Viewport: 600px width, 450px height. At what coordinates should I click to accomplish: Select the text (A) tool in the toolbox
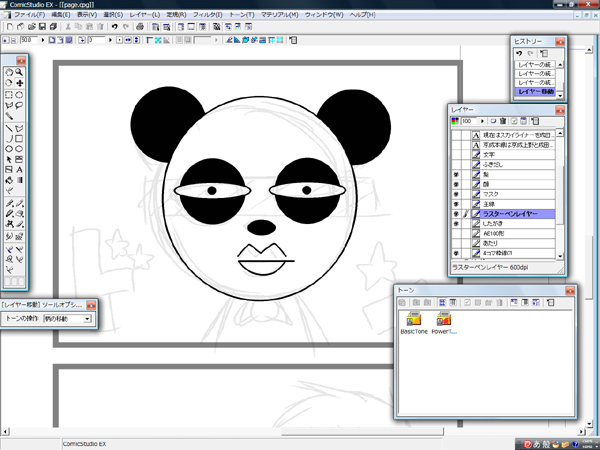20,170
